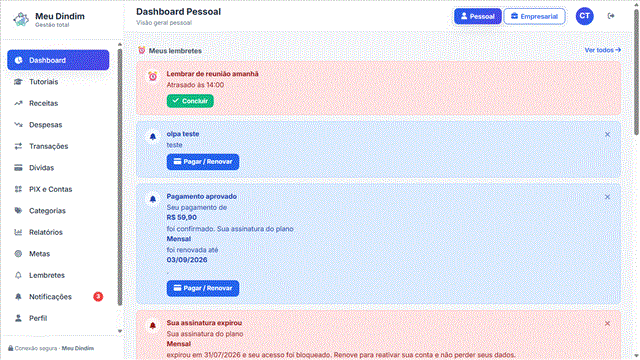Open Transações in sidebar

pyautogui.click(x=58, y=146)
